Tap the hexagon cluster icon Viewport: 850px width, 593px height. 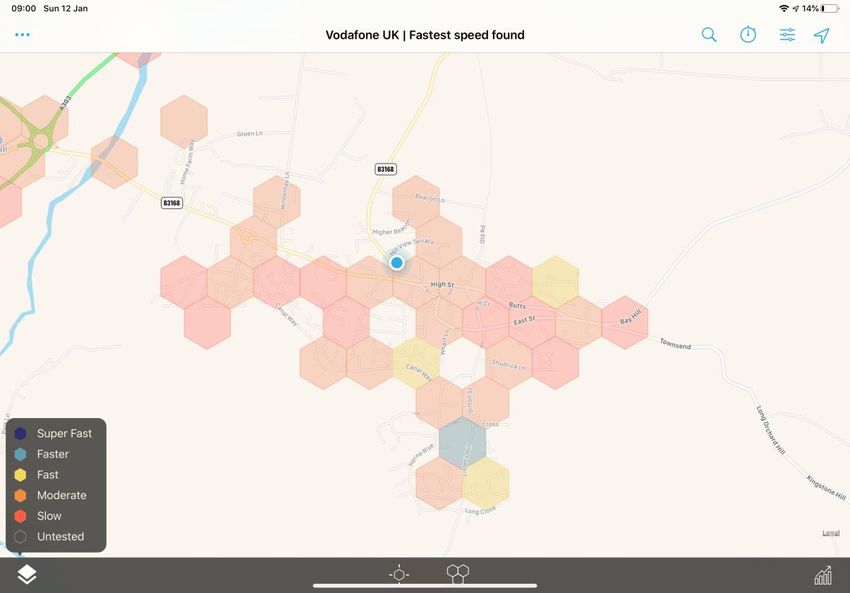(458, 573)
